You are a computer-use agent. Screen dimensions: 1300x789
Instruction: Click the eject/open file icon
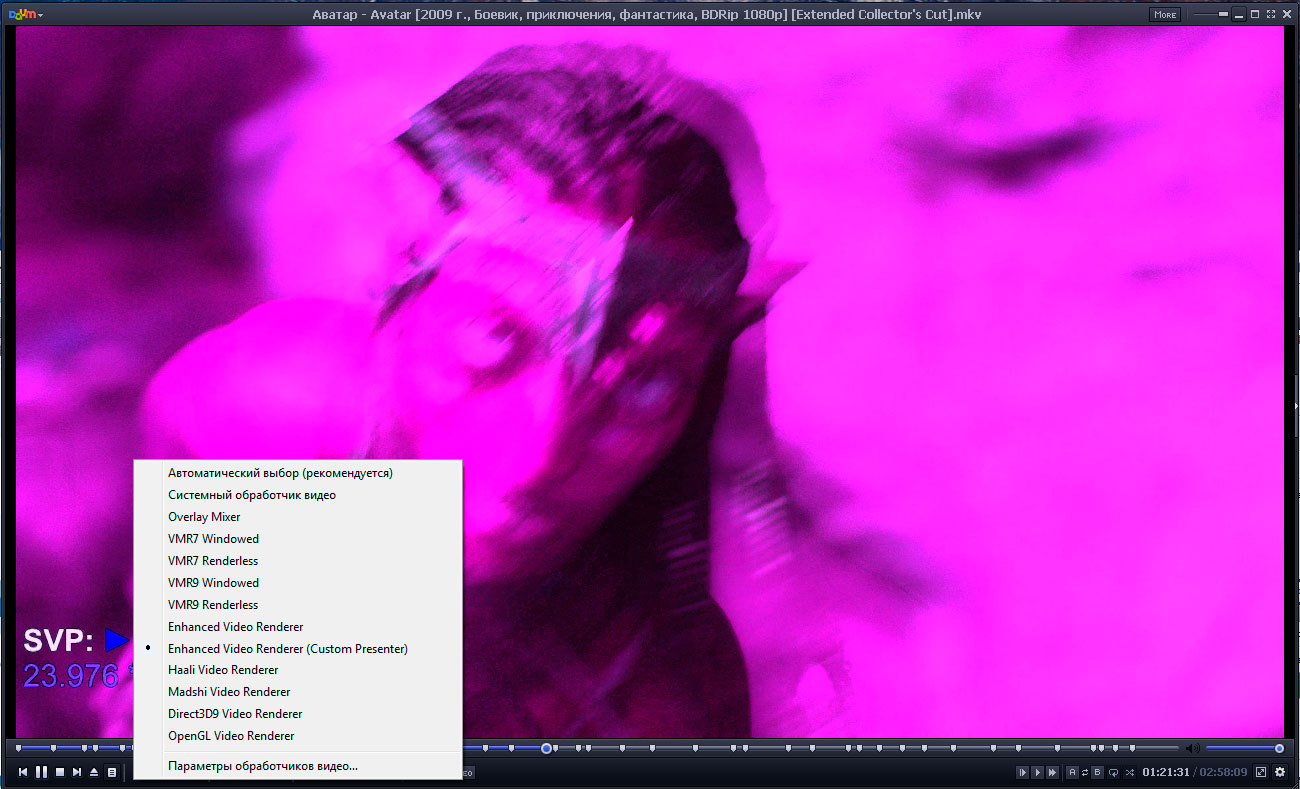(94, 772)
